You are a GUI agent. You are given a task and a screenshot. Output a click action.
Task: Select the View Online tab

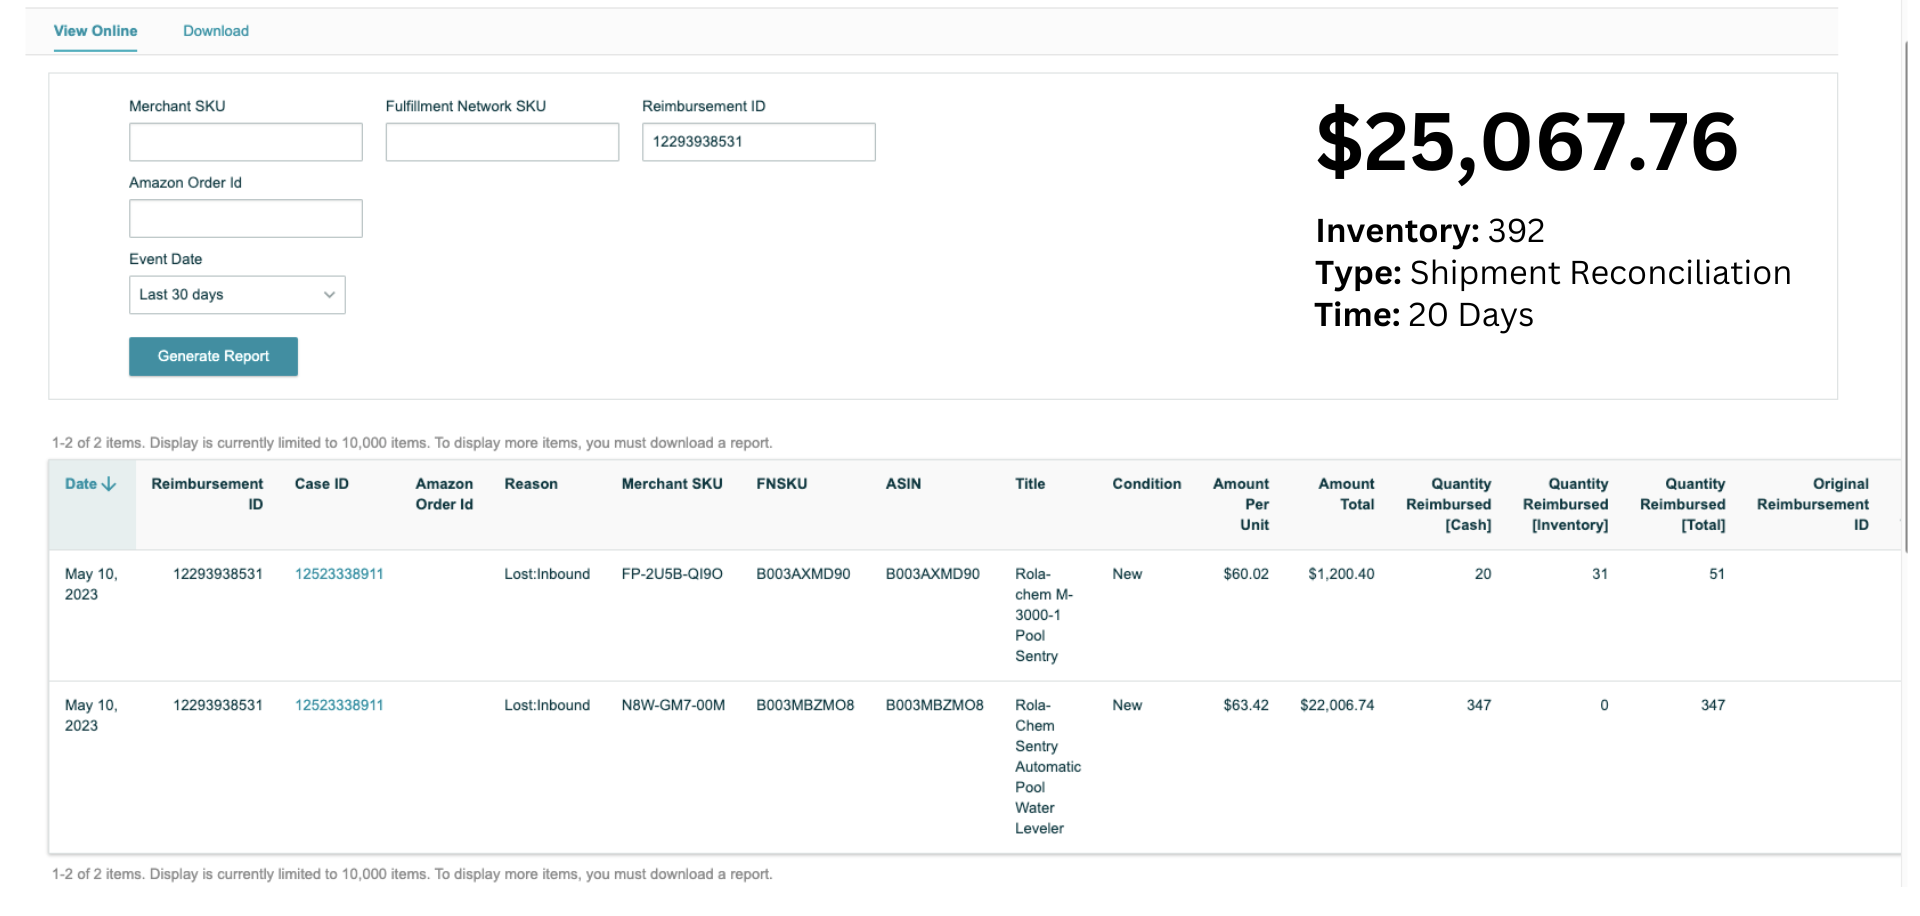point(95,31)
